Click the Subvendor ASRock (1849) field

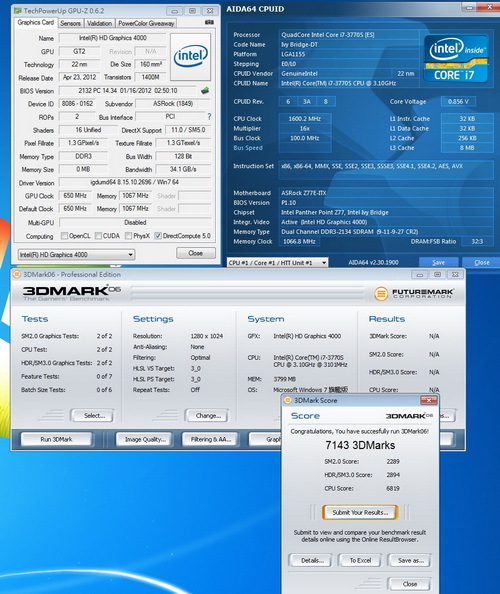pyautogui.click(x=173, y=103)
